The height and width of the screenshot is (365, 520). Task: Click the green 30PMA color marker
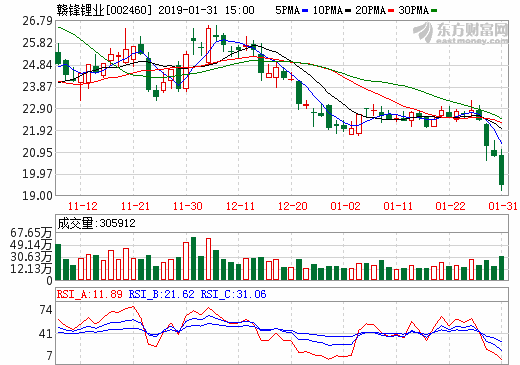[x=434, y=11]
